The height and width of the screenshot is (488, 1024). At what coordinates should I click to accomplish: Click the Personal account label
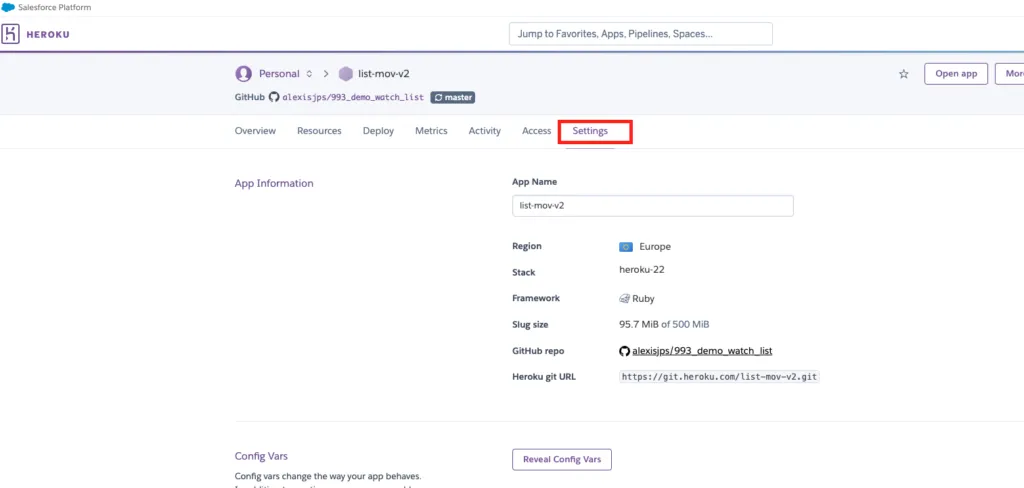coord(280,74)
